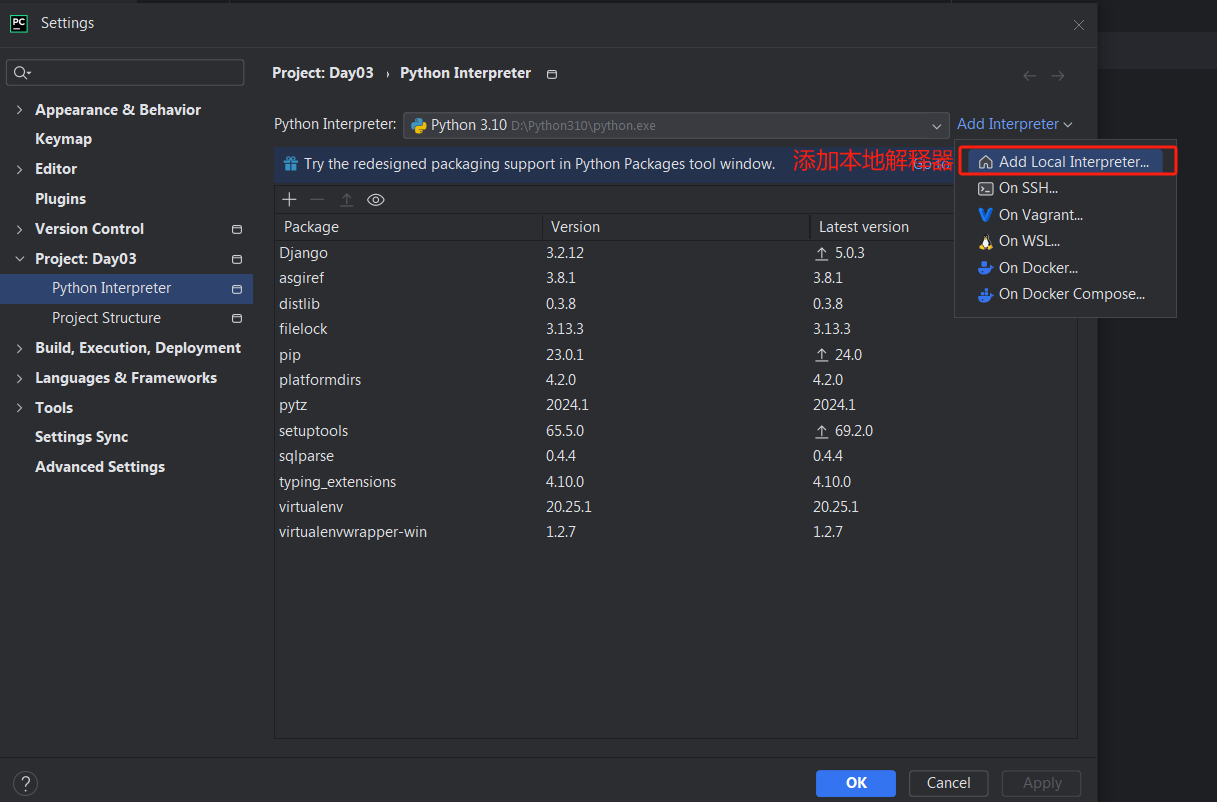Click the settings search input field
The width and height of the screenshot is (1217, 802).
pyautogui.click(x=125, y=73)
